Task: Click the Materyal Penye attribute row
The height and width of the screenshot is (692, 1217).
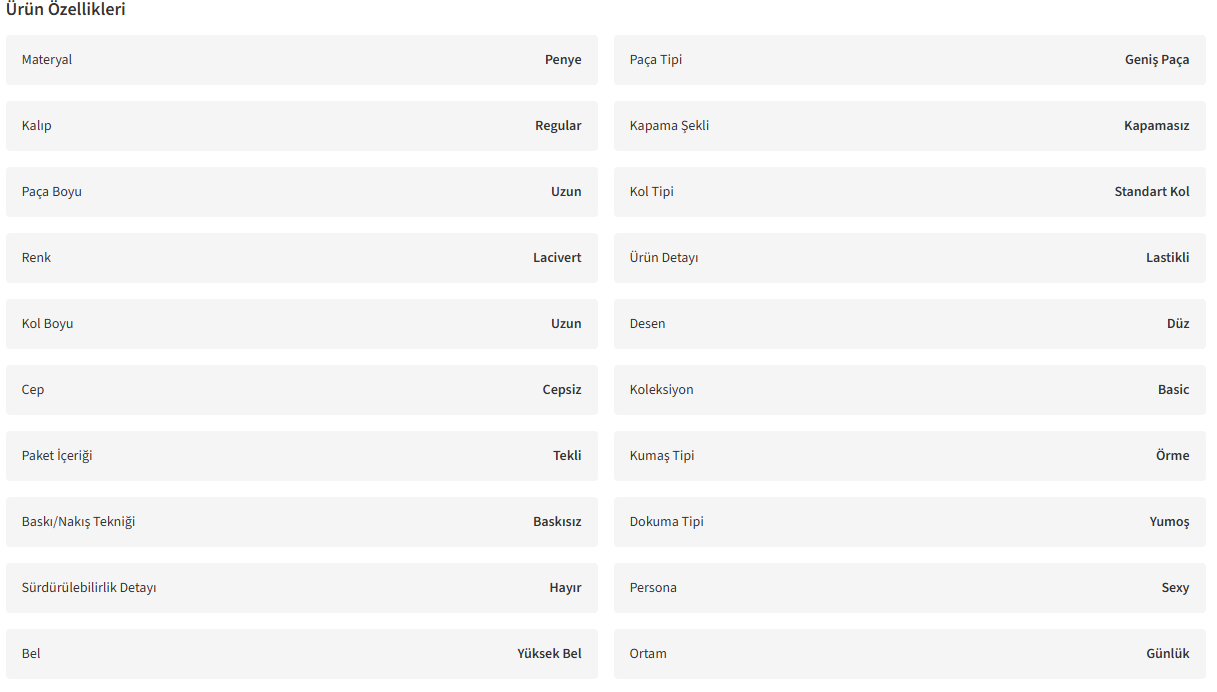Action: tap(302, 60)
